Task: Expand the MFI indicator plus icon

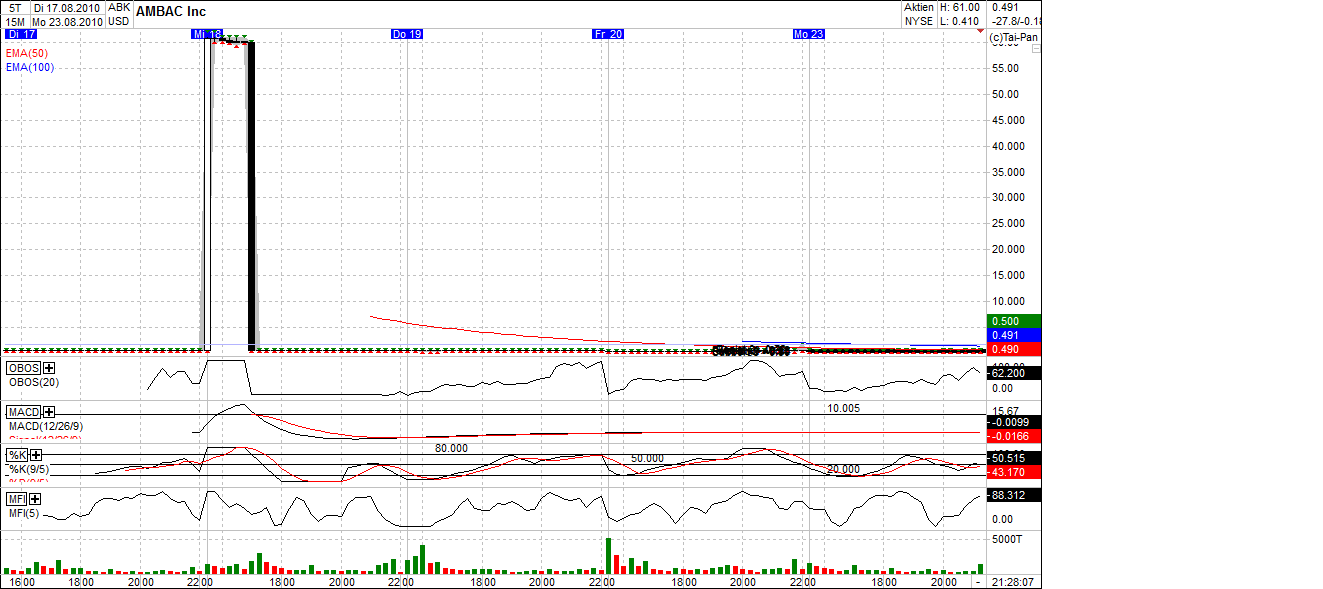Action: (x=35, y=499)
